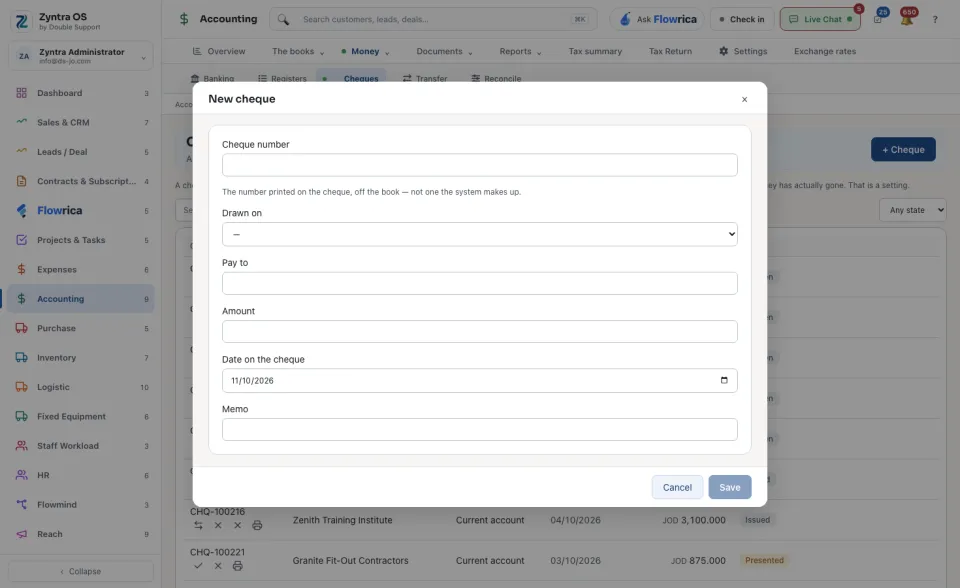
Task: Click the Check in button
Action: tap(742, 20)
